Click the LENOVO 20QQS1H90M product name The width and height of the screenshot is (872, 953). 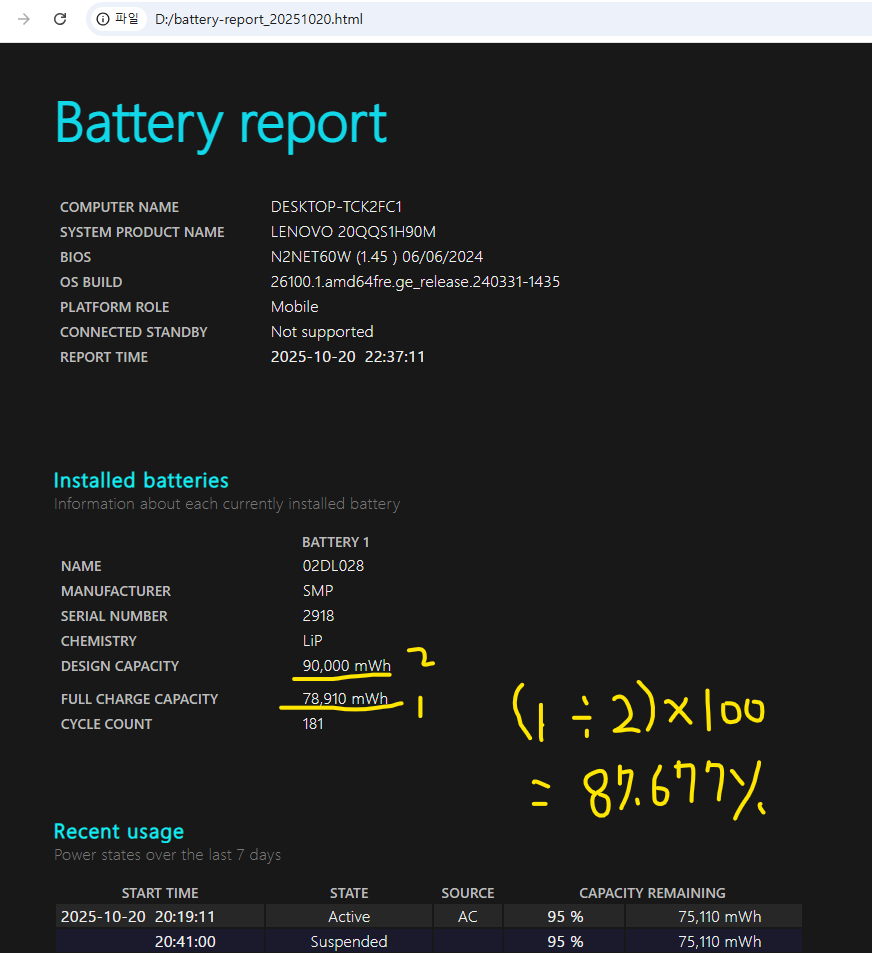pyautogui.click(x=353, y=232)
